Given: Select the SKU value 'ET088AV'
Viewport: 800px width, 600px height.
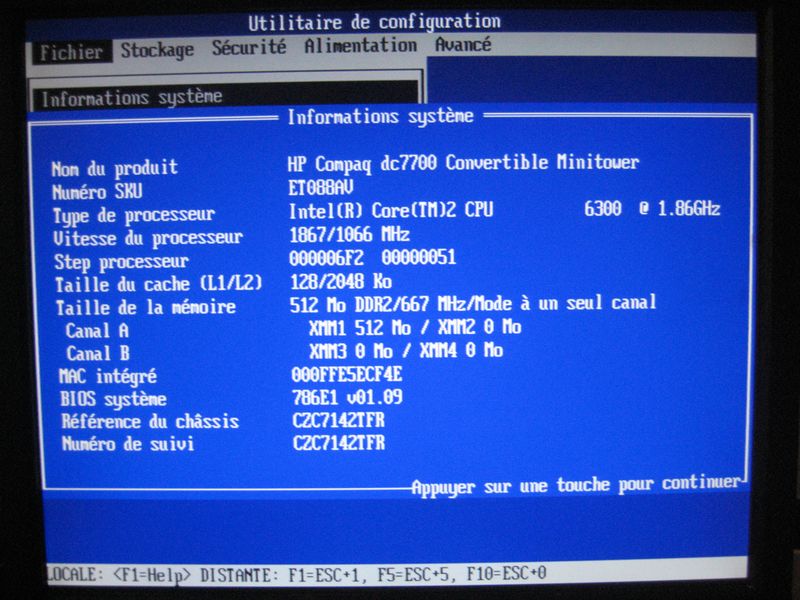Looking at the screenshot, I should [x=320, y=188].
